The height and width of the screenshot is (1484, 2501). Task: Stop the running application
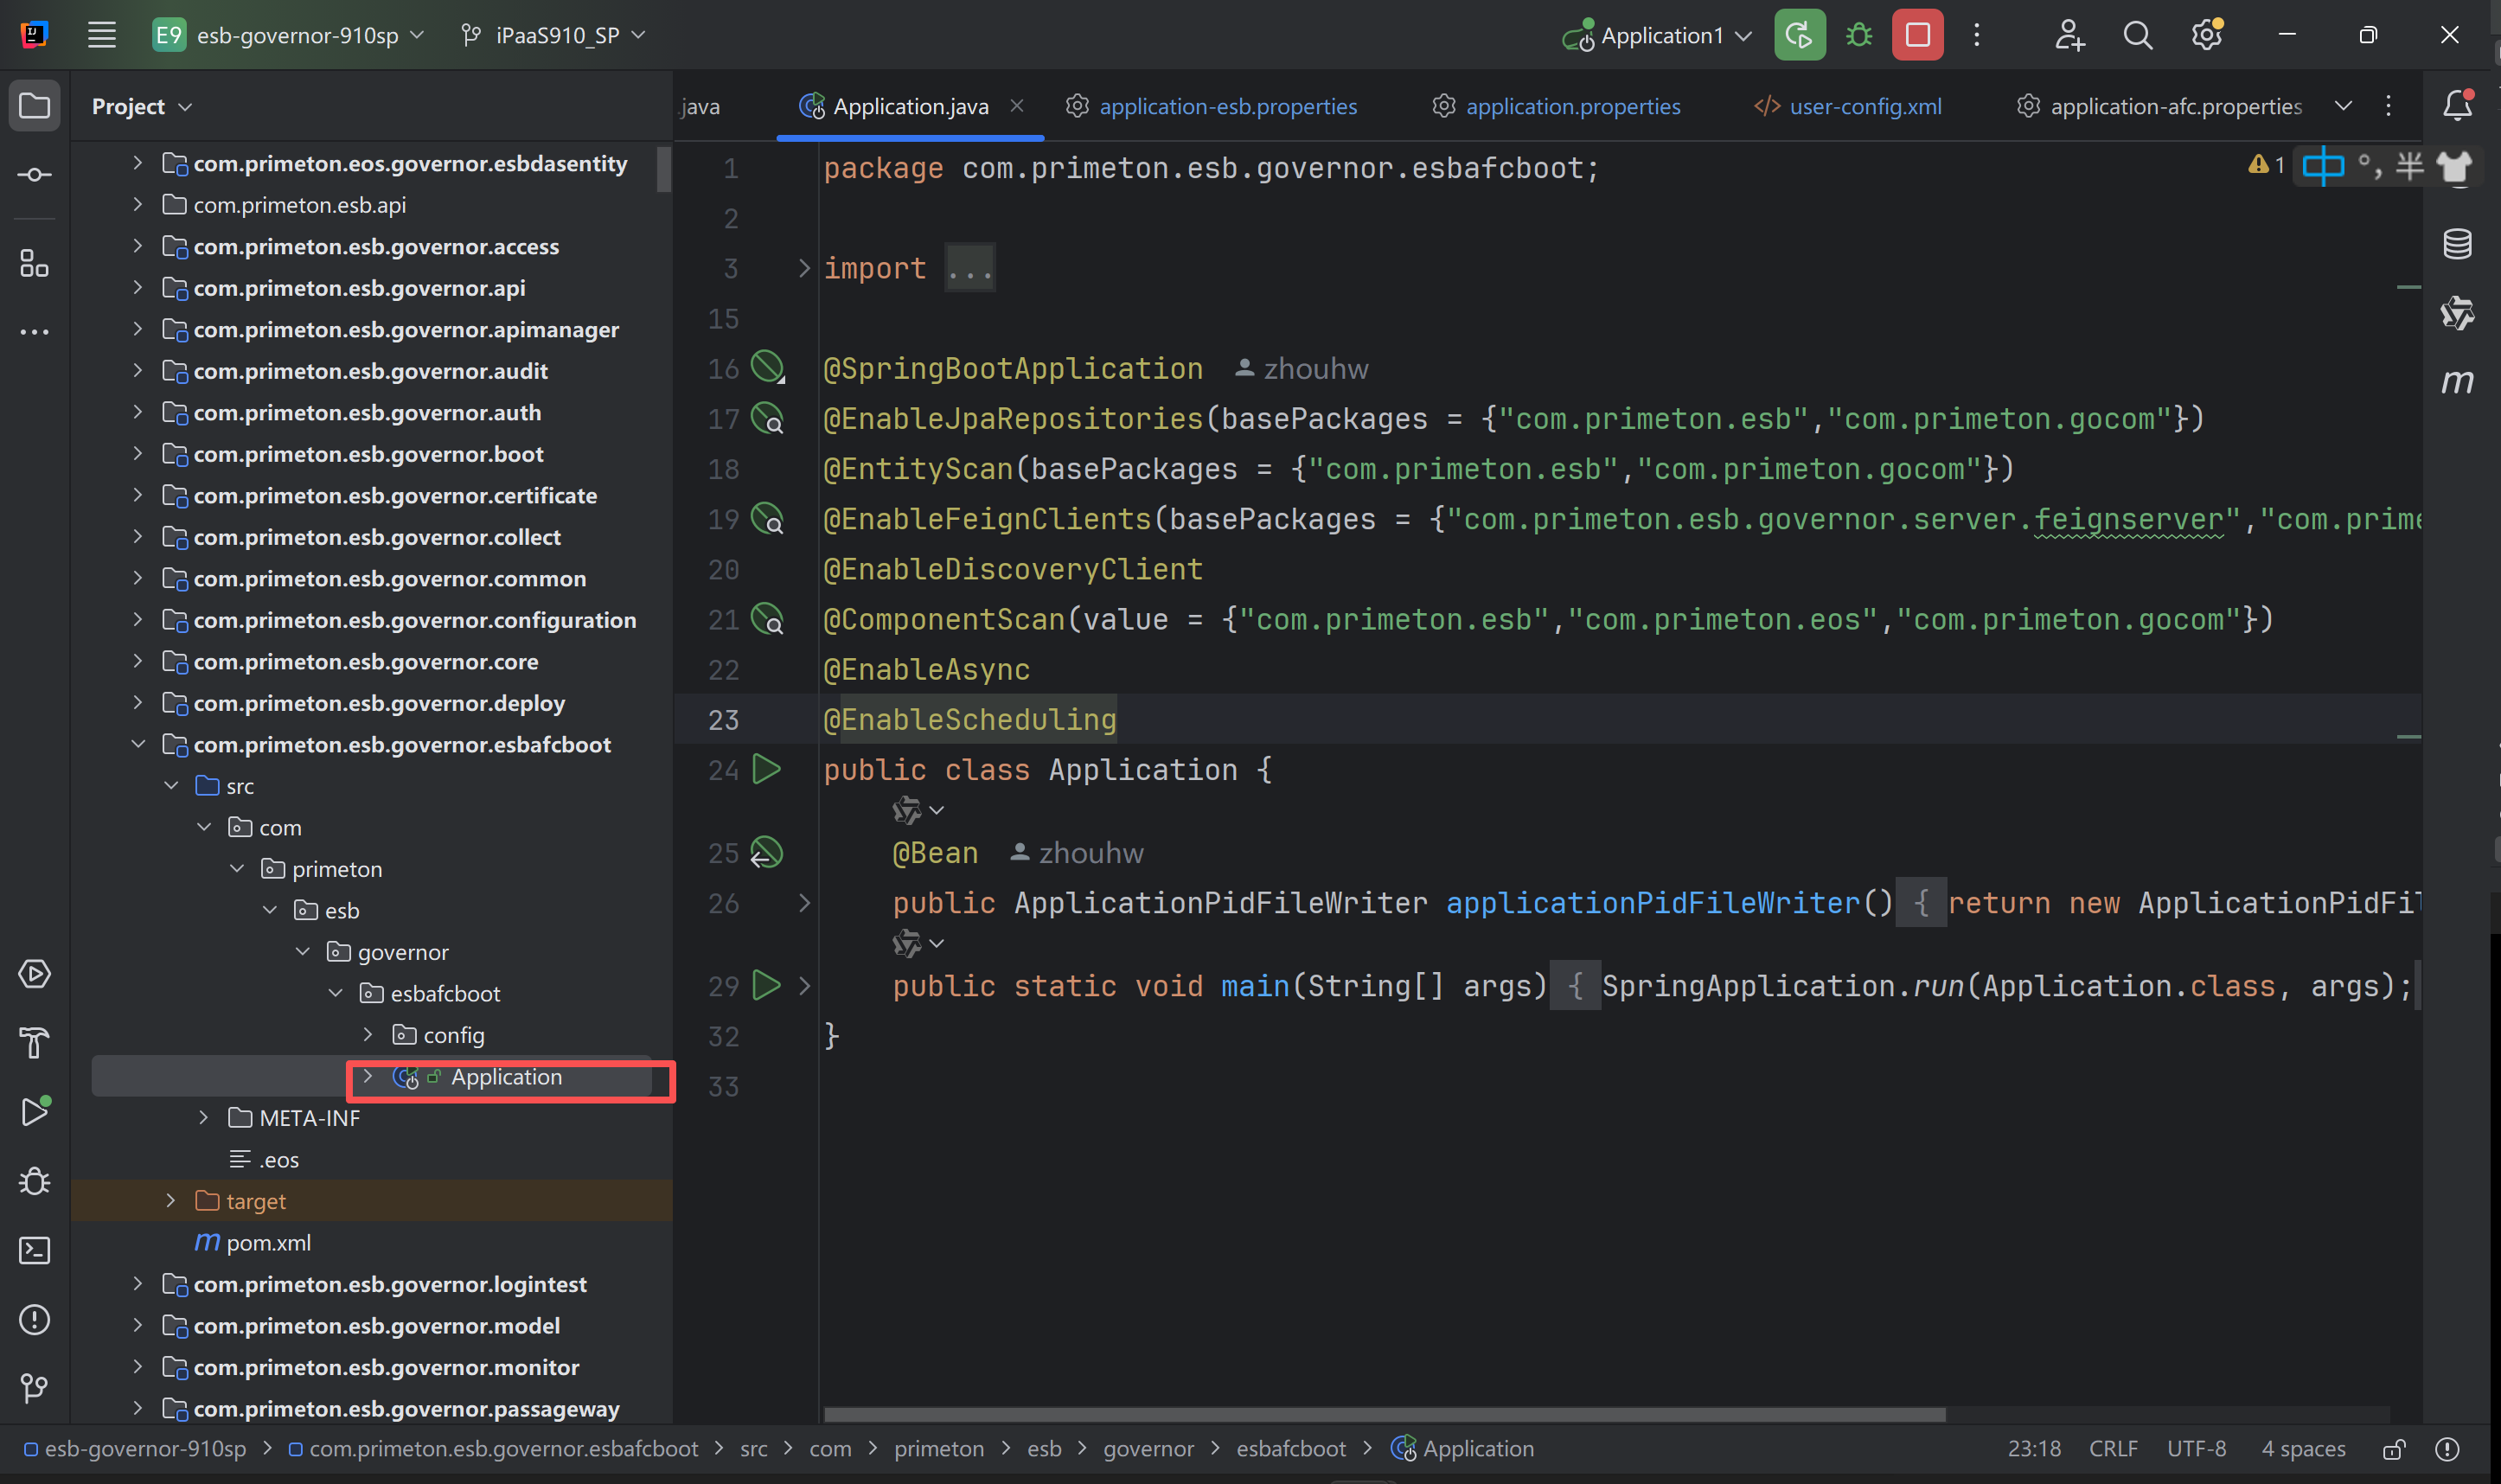click(x=1916, y=36)
